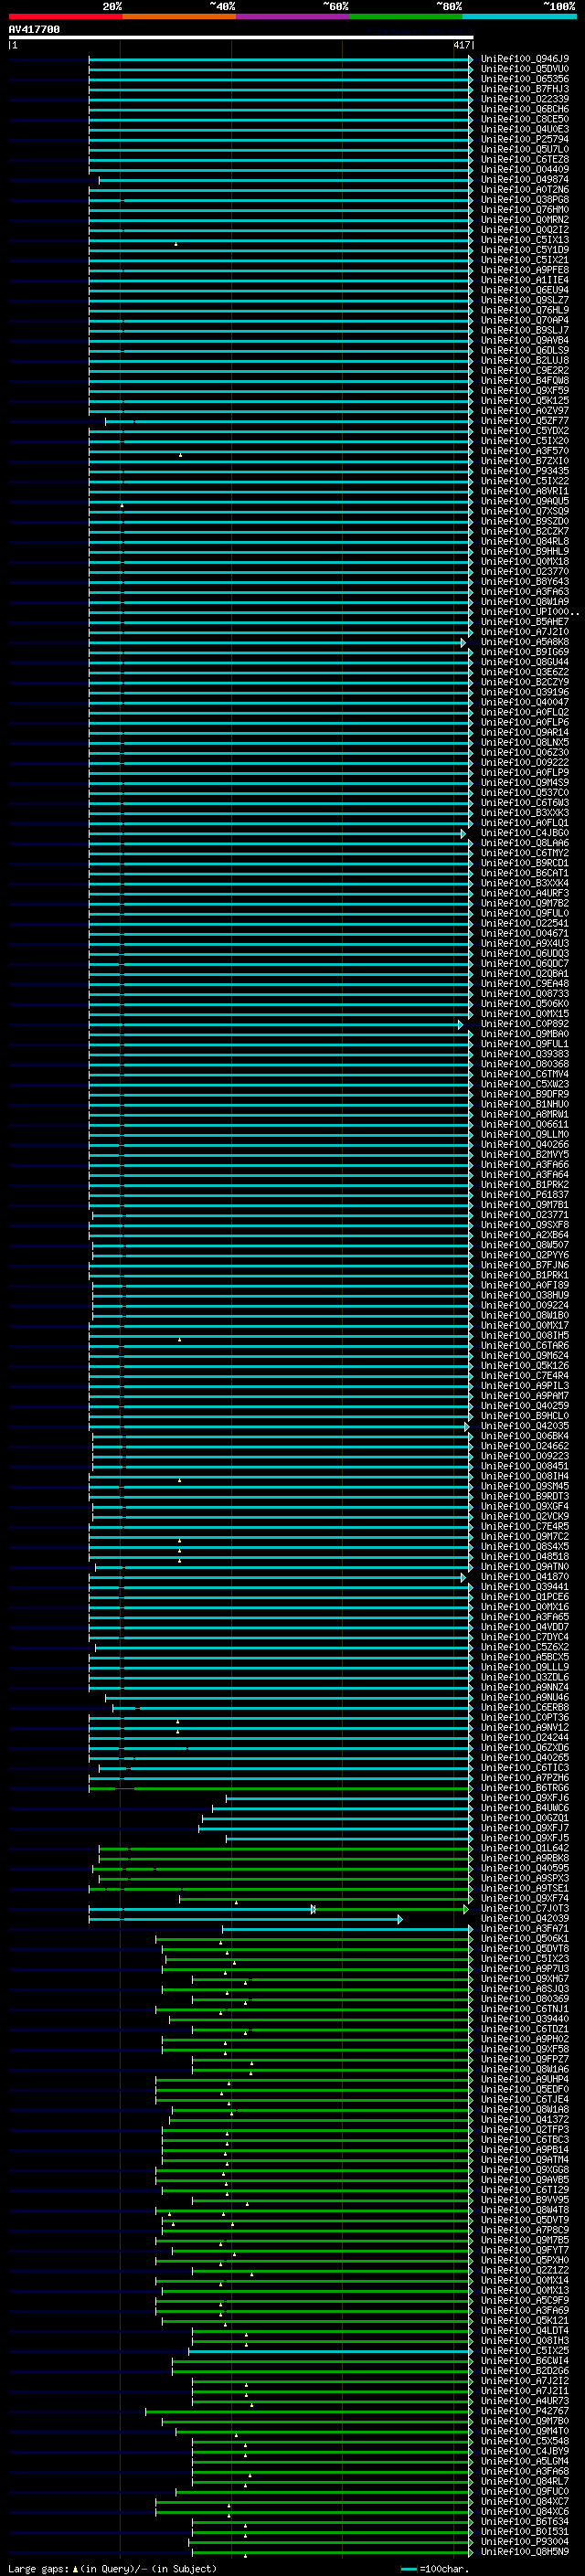
Task: View hit UniRef100_Q4LDT4
Action: (x=525, y=2330)
